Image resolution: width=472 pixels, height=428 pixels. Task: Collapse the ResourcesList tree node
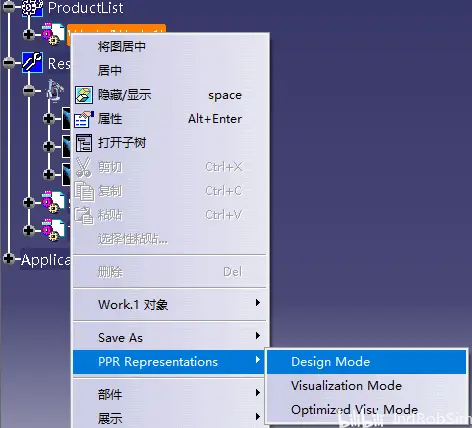tap(9, 62)
